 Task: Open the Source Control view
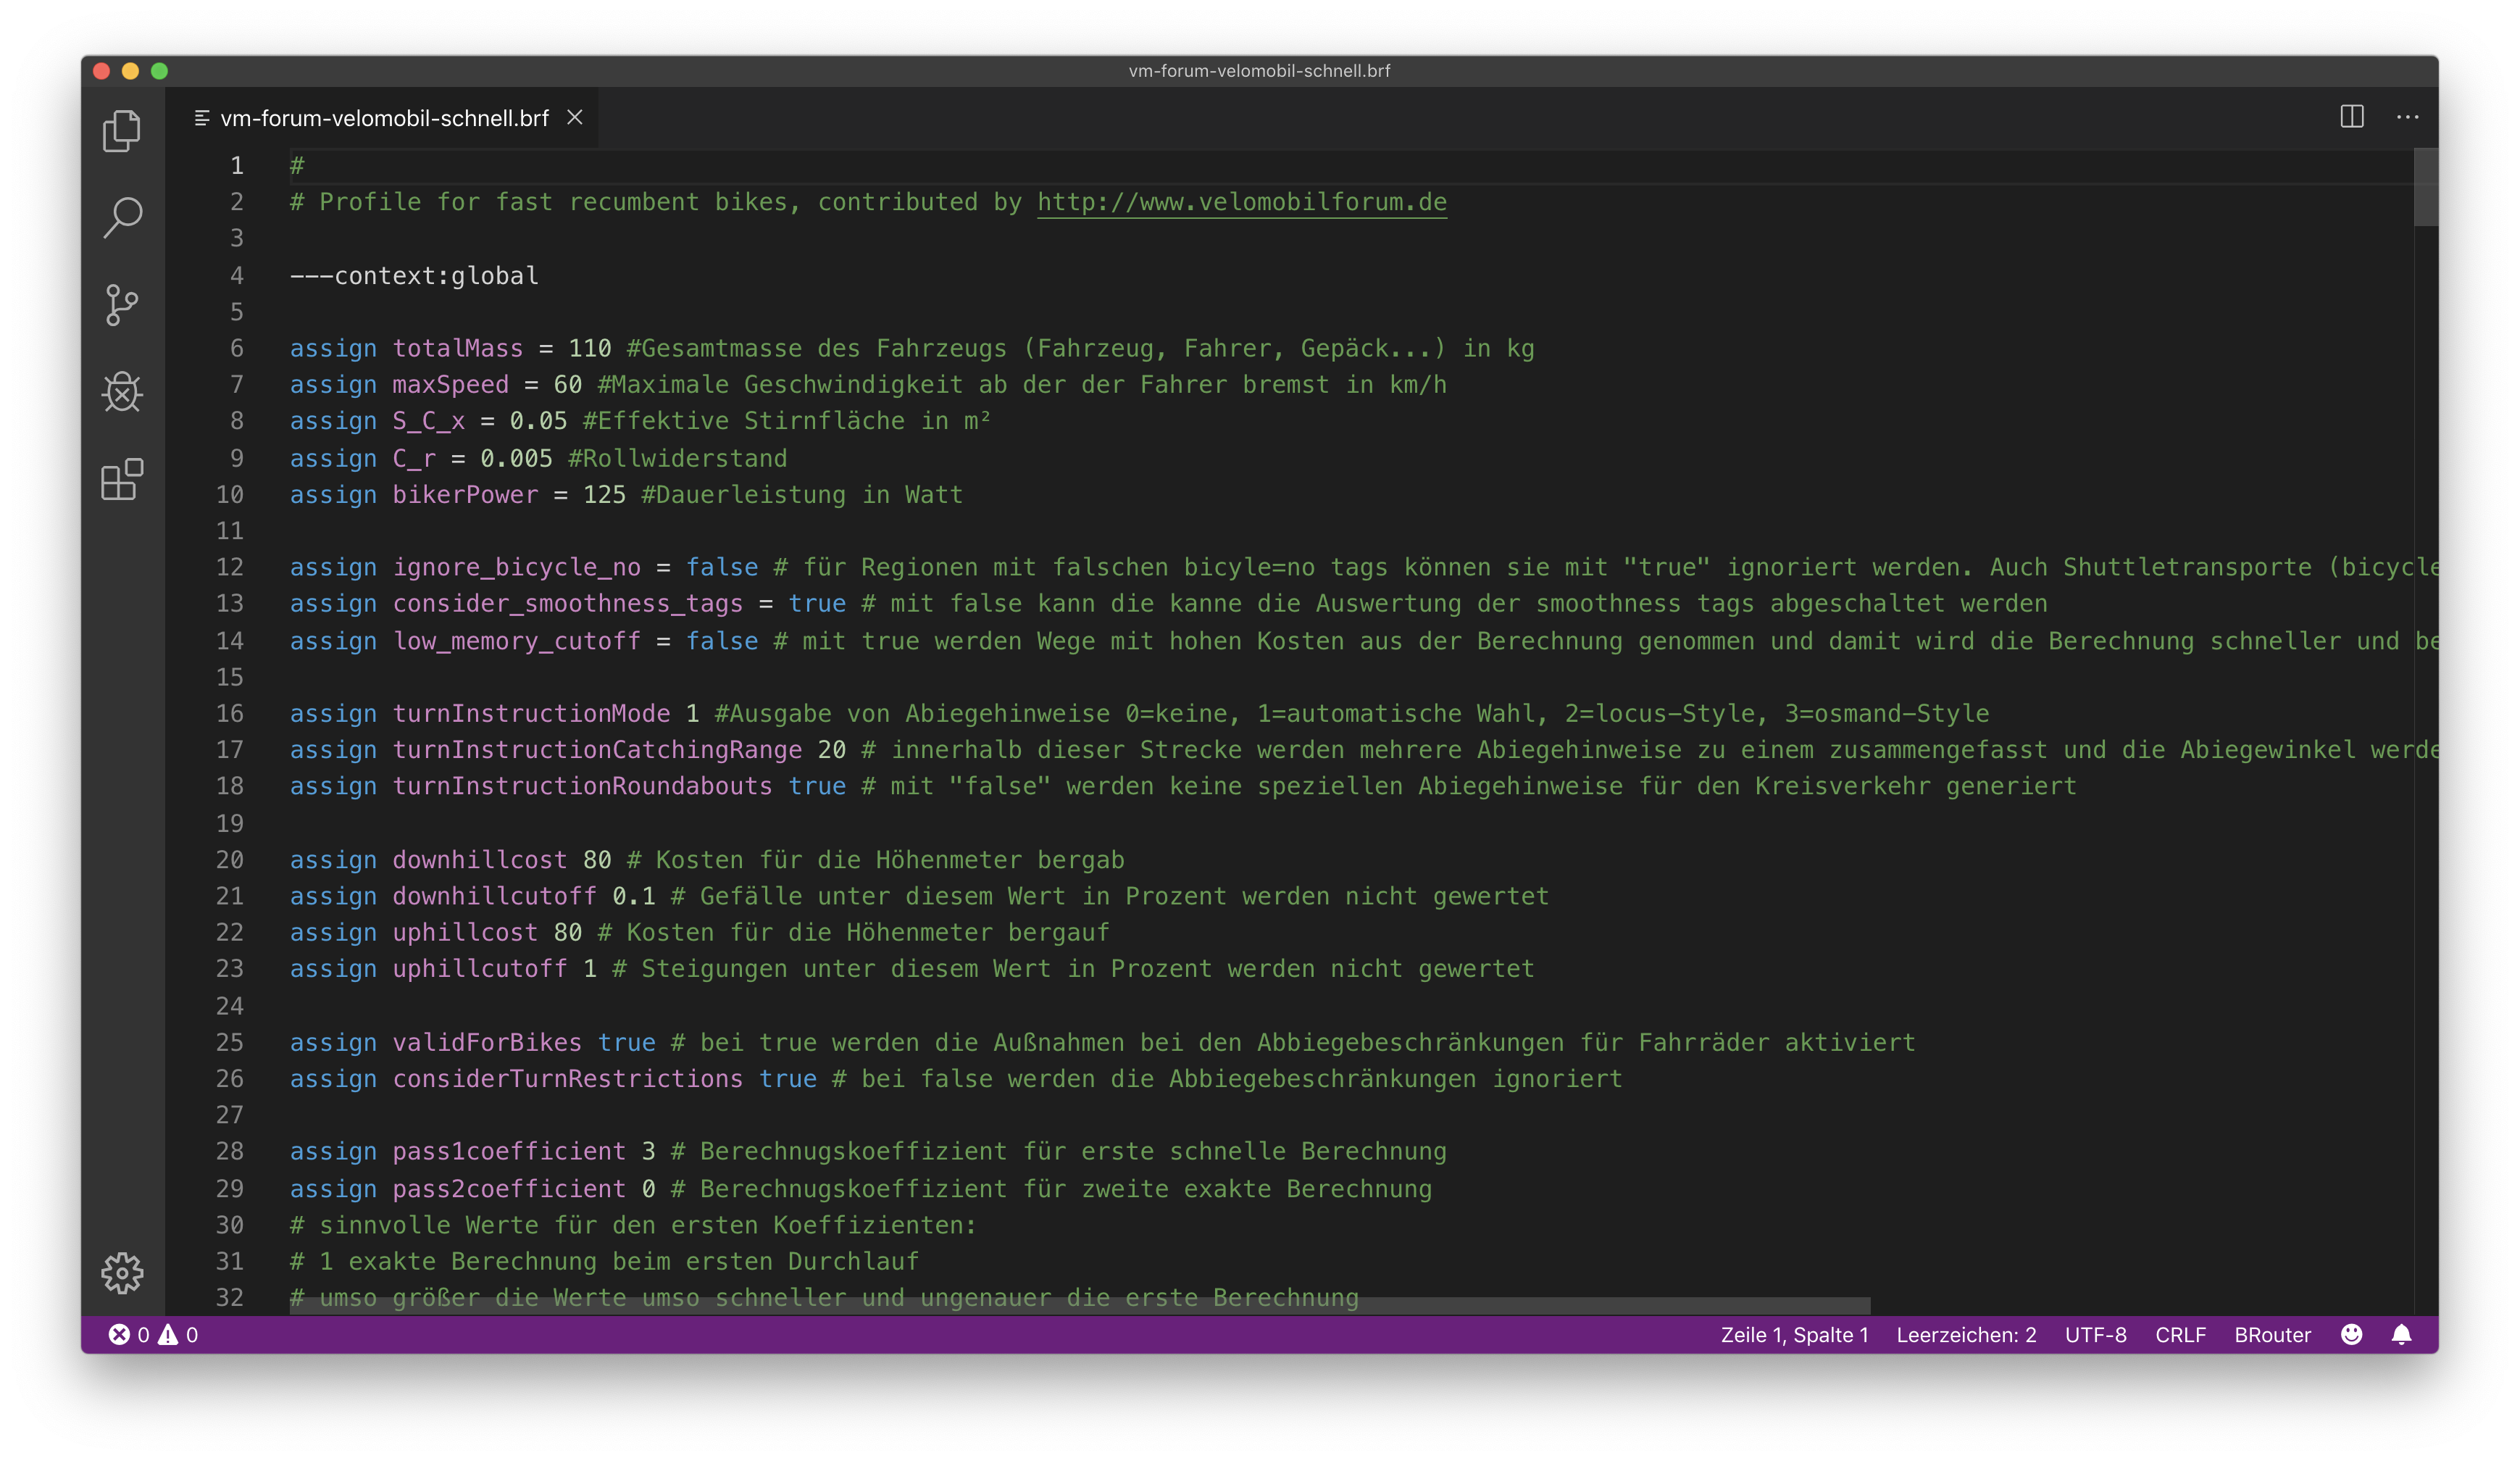point(122,305)
